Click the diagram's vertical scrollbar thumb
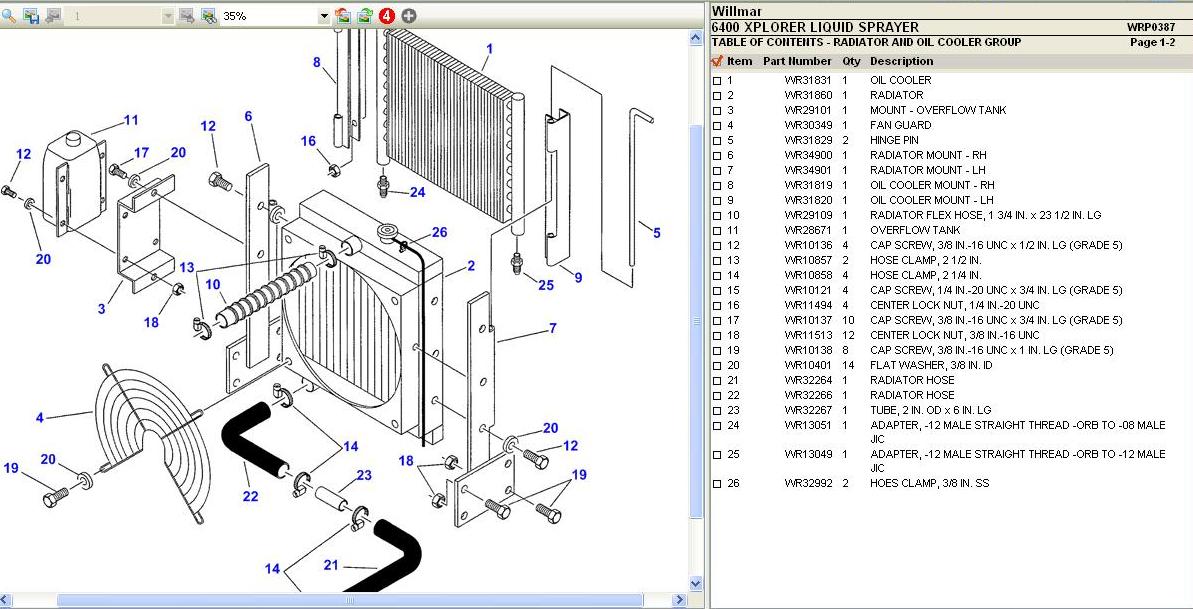Viewport: 1193px width, 609px height. [x=695, y=320]
